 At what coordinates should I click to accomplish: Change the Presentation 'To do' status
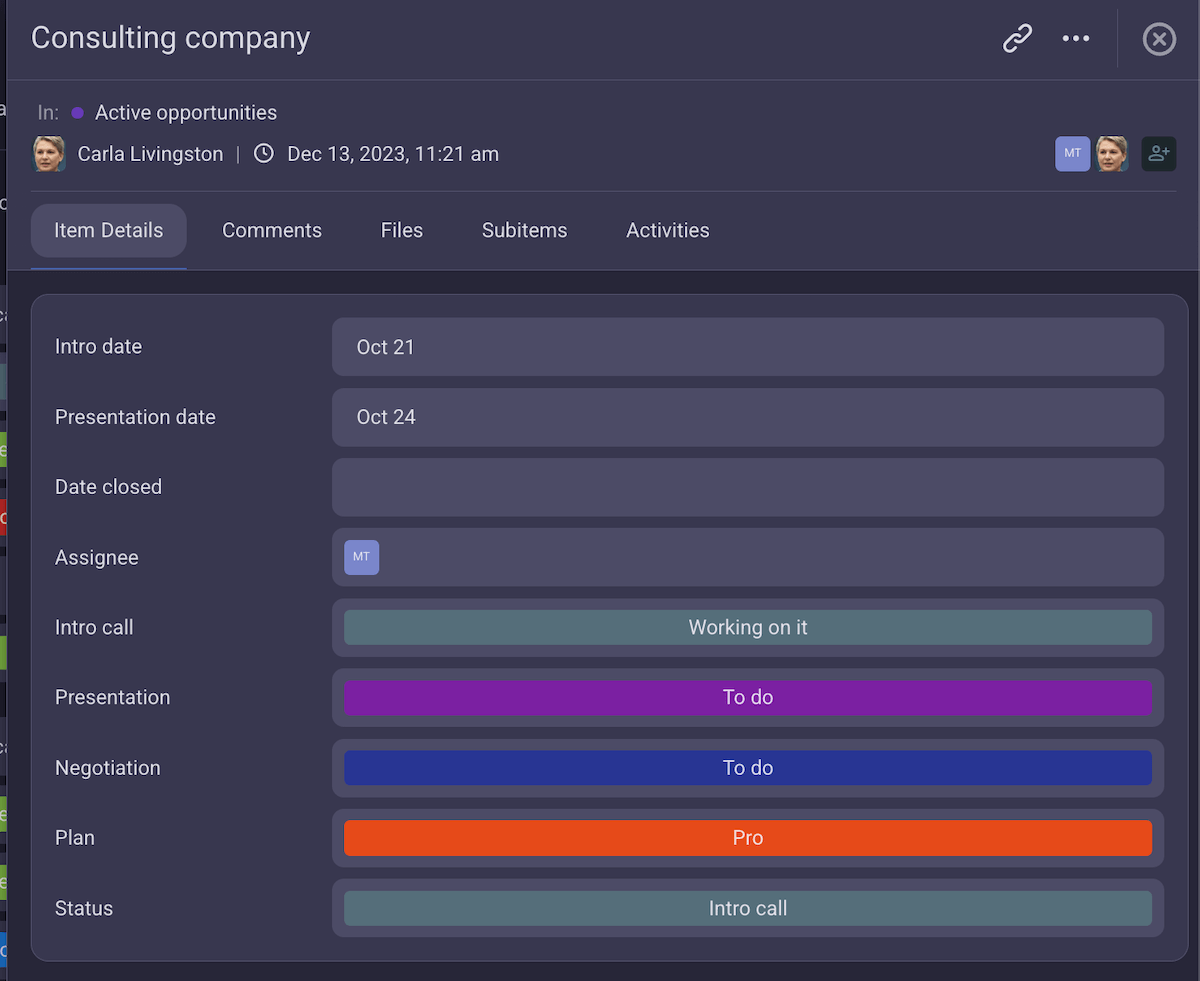(747, 698)
